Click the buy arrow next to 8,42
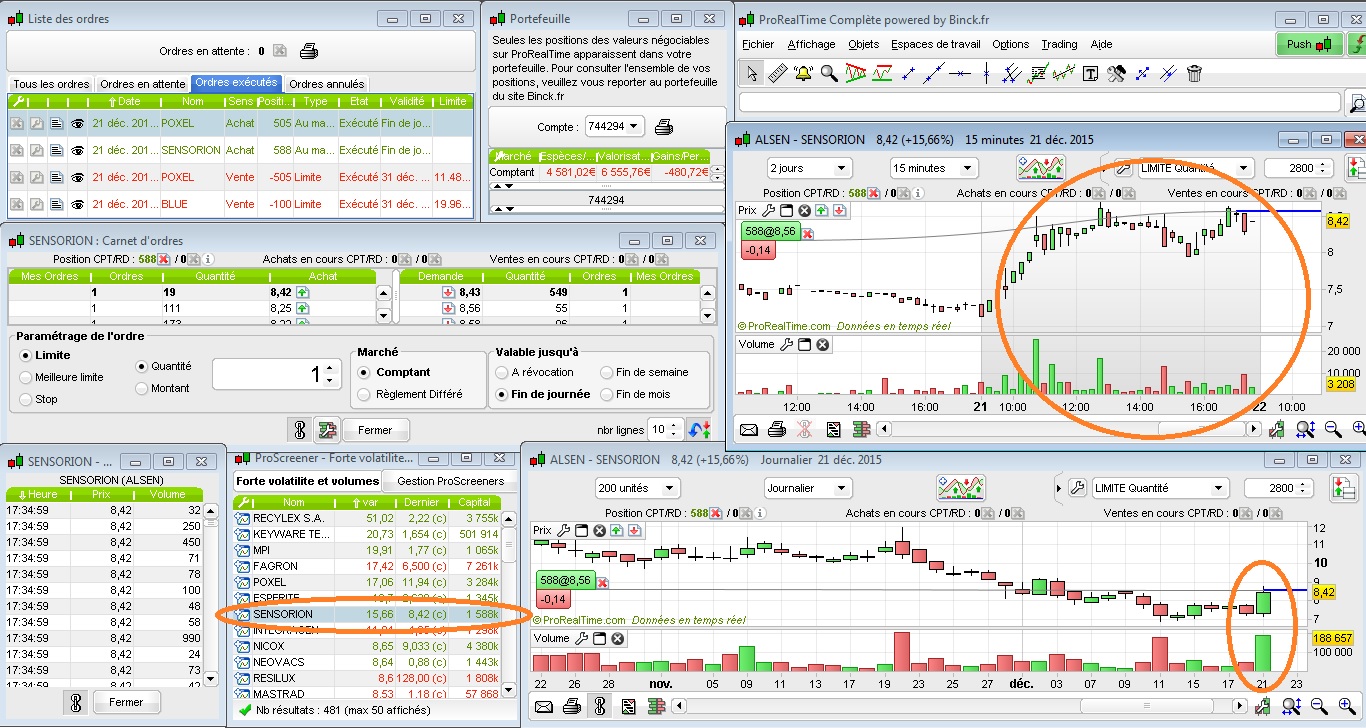This screenshot has width=1366, height=728. (302, 292)
